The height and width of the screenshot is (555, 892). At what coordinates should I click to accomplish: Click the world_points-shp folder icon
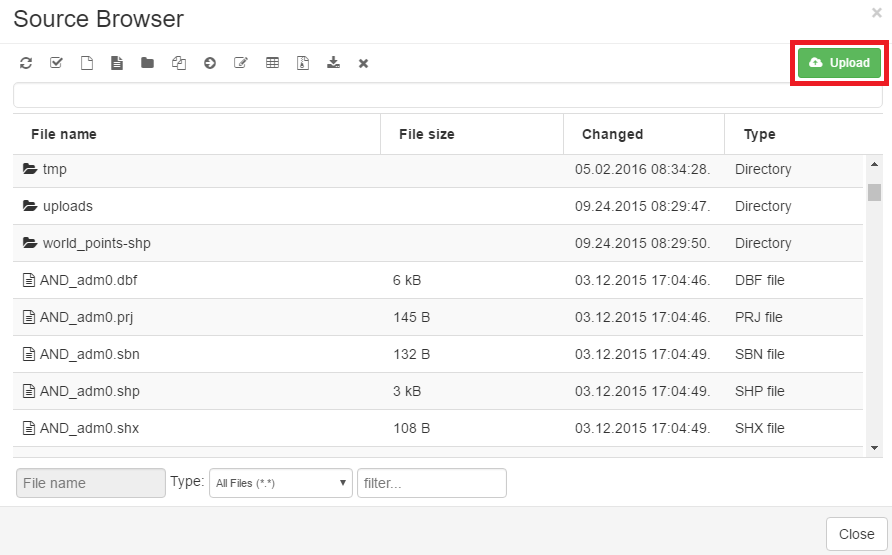(x=30, y=243)
